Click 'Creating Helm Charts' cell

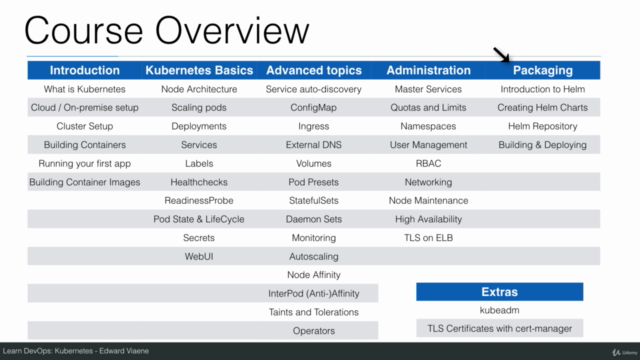tap(542, 107)
